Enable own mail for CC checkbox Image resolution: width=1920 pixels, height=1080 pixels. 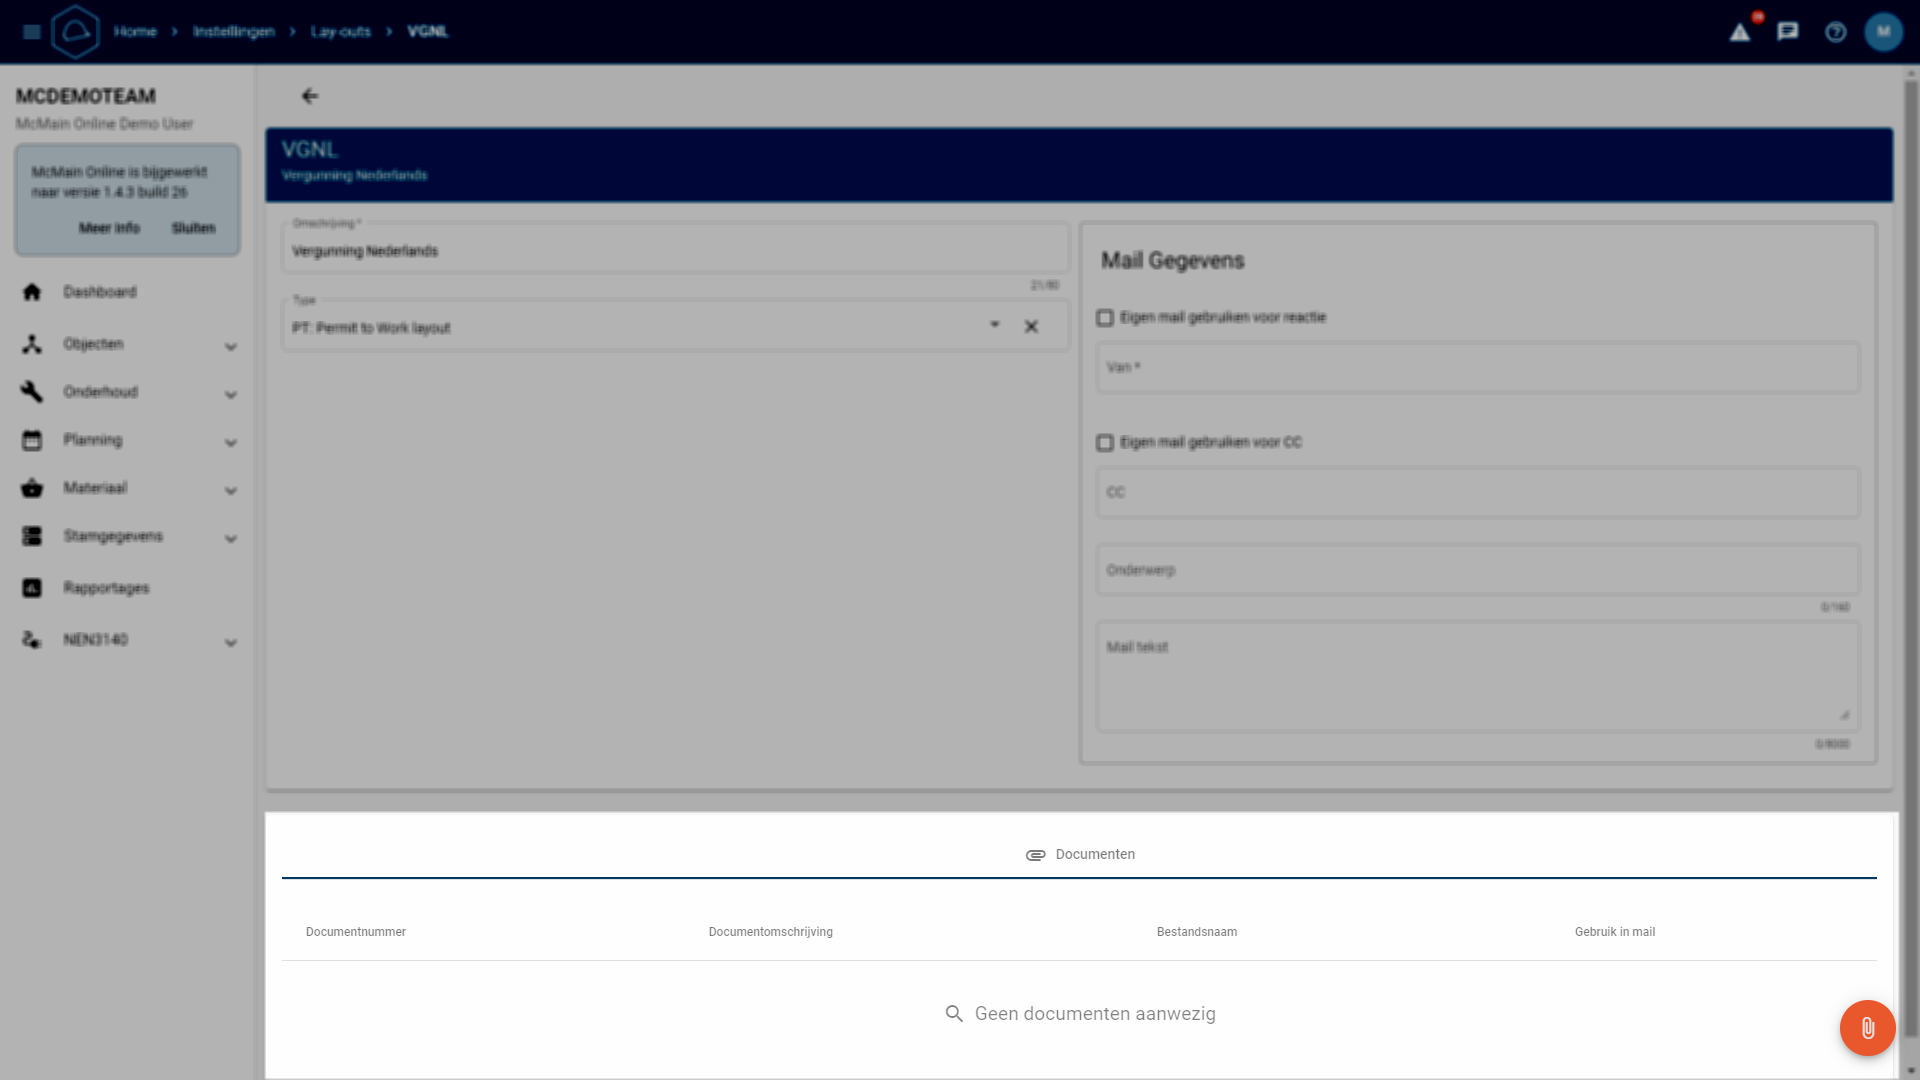pos(1105,443)
